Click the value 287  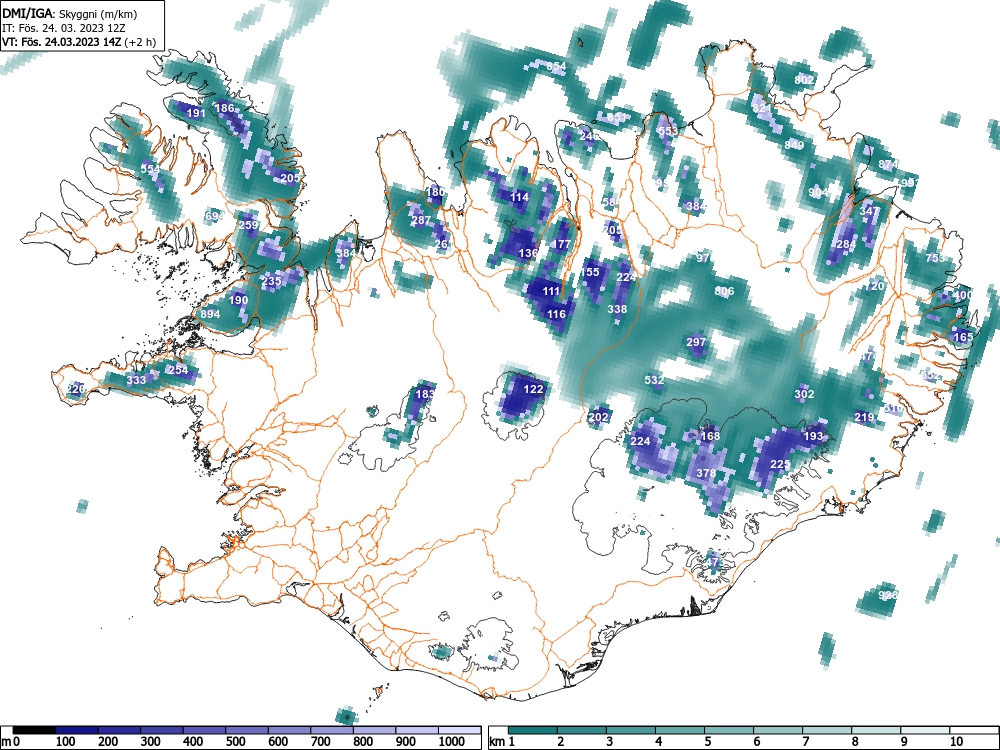pyautogui.click(x=421, y=221)
